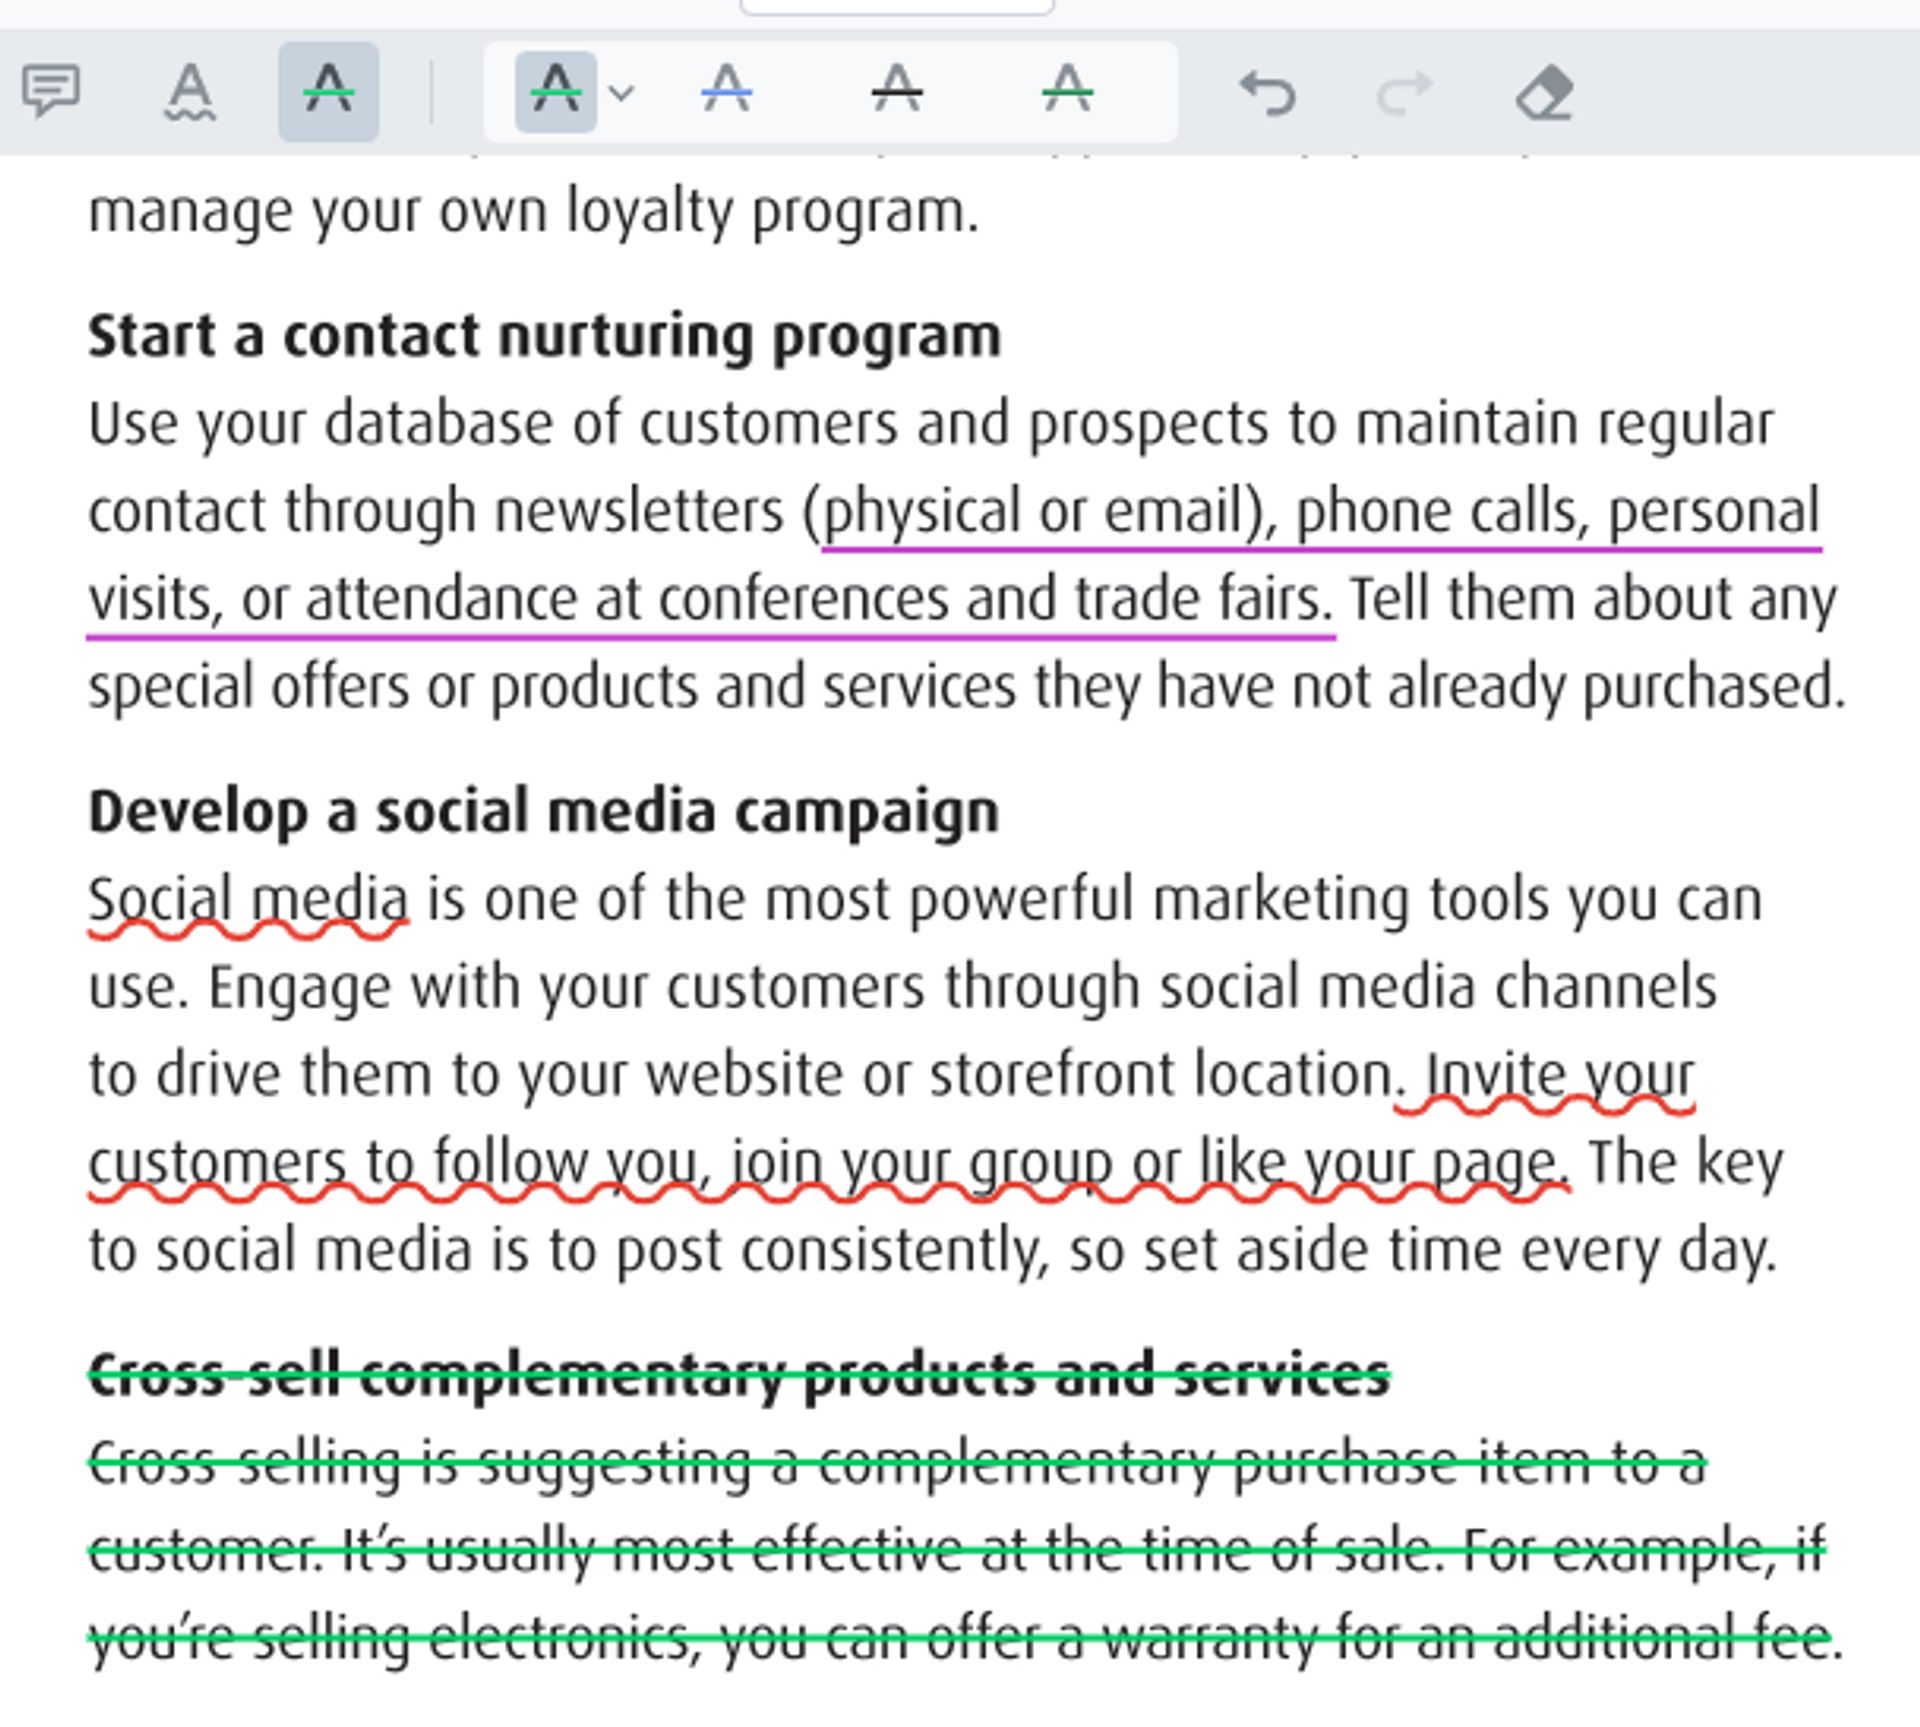Click text 'Engage with your customers through'
Viewport: 1920px width, 1727px height.
pos(674,988)
